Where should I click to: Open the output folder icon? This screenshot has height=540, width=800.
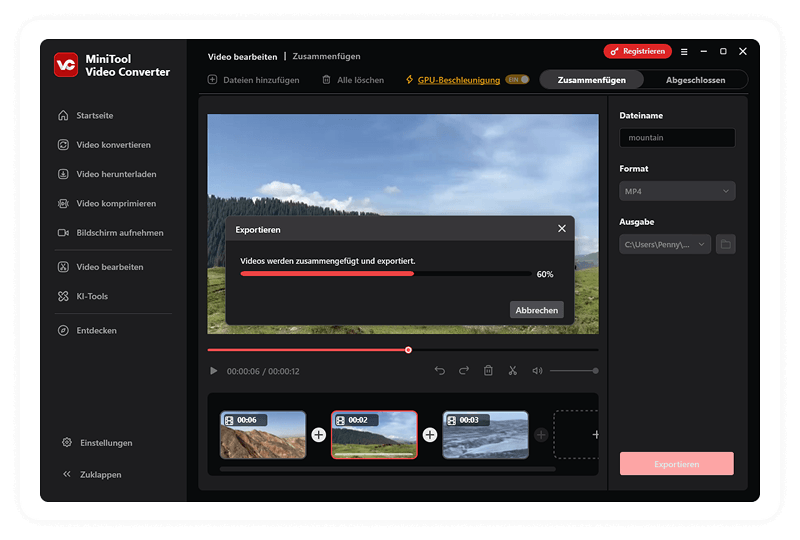click(x=726, y=244)
